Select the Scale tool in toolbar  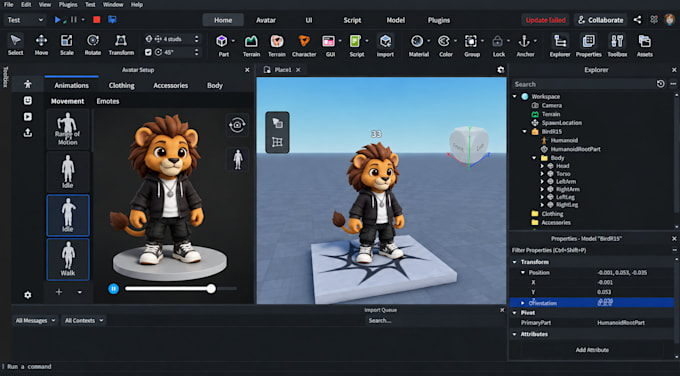click(66, 45)
